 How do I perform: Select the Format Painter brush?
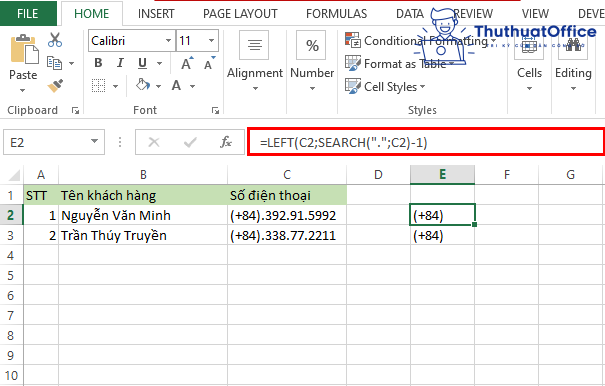click(55, 86)
